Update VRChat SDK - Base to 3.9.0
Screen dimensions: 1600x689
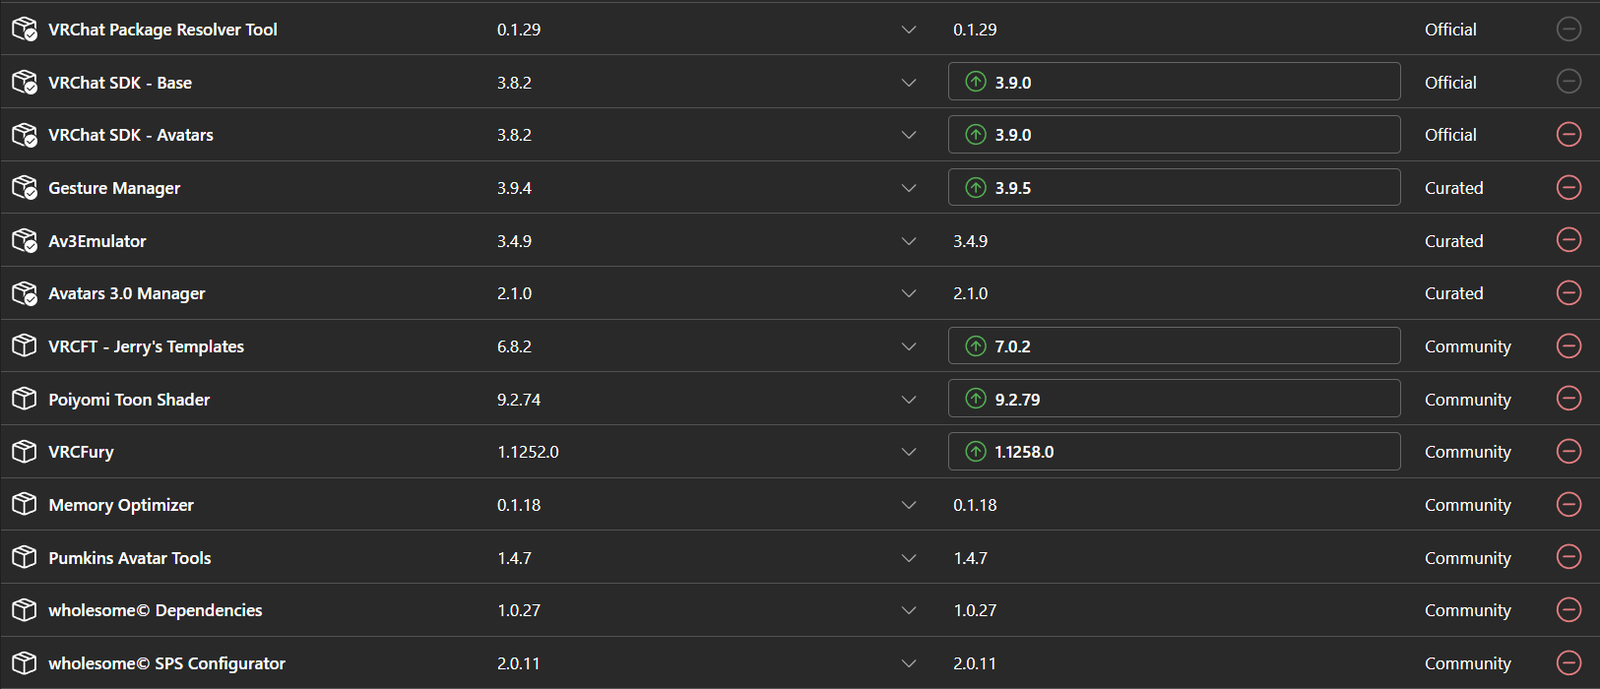click(x=1173, y=82)
